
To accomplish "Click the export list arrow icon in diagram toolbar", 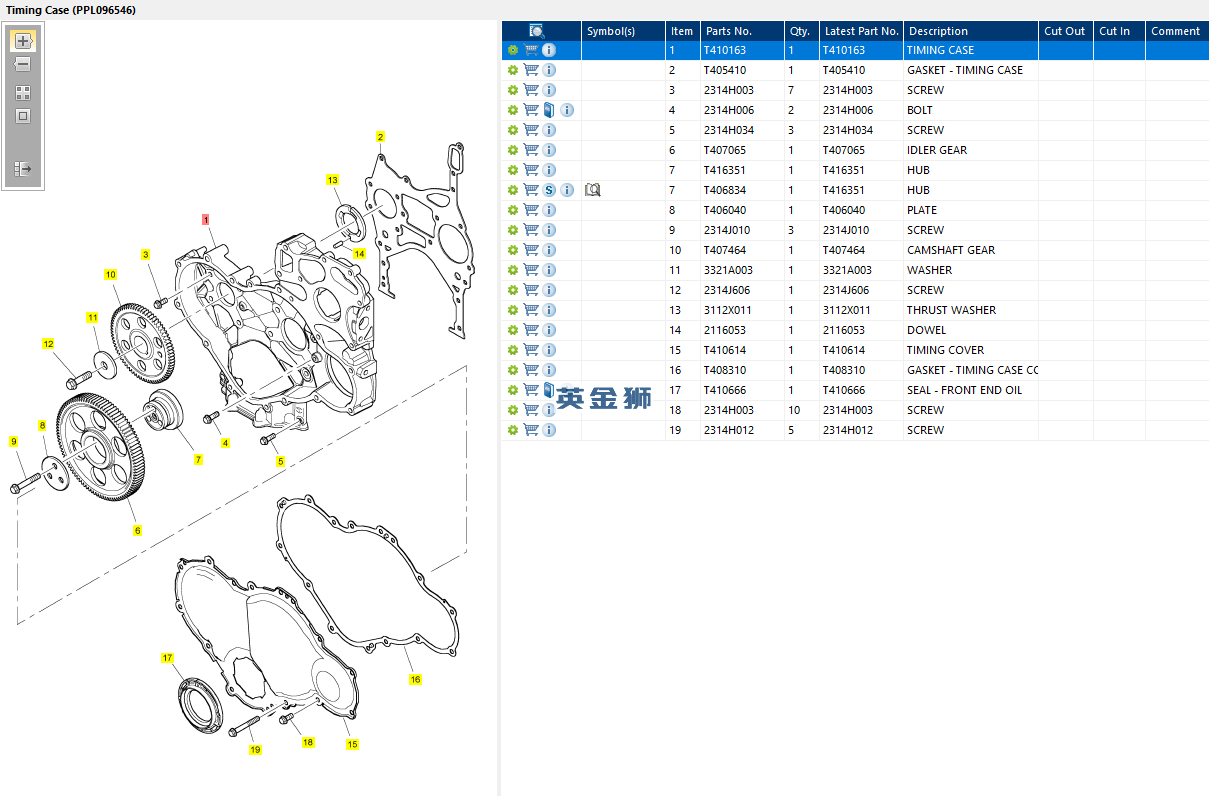I will [23, 169].
